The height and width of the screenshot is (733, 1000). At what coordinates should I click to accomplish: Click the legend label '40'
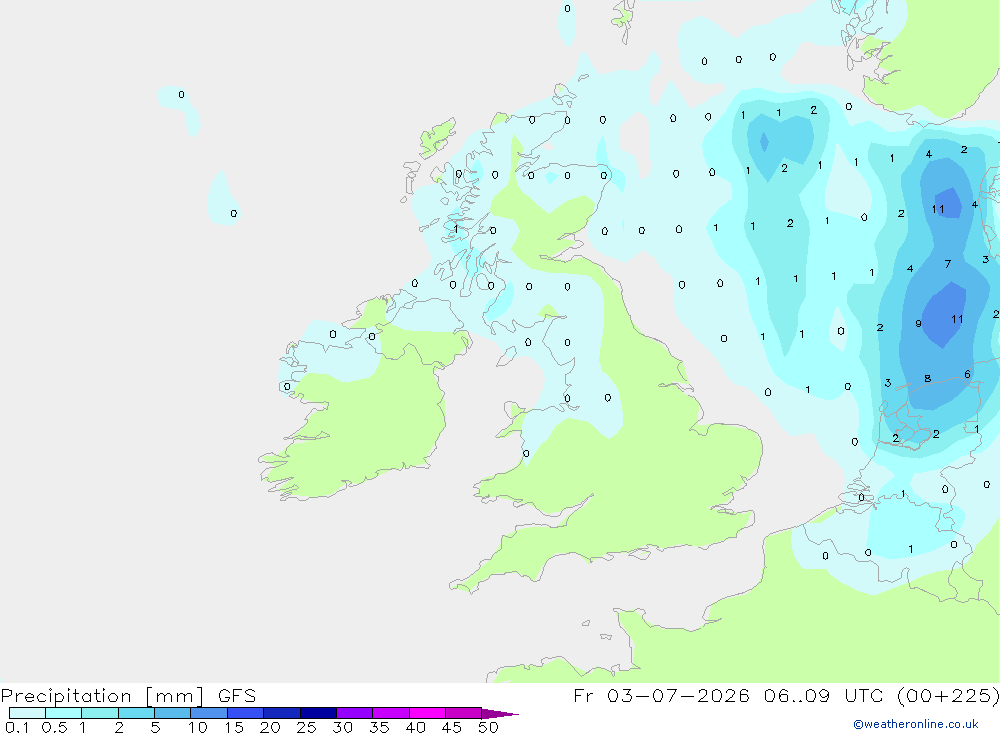[415, 727]
